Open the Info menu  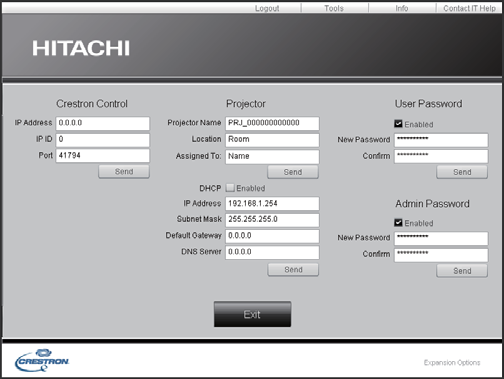(402, 8)
